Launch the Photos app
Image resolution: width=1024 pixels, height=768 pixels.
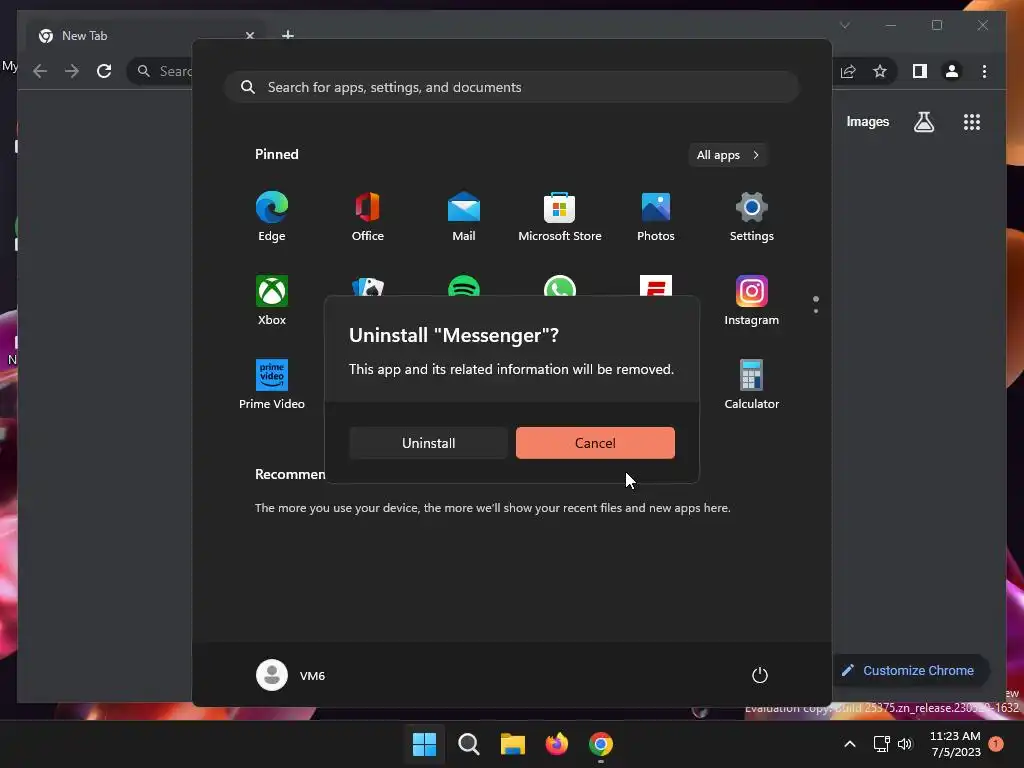click(656, 216)
